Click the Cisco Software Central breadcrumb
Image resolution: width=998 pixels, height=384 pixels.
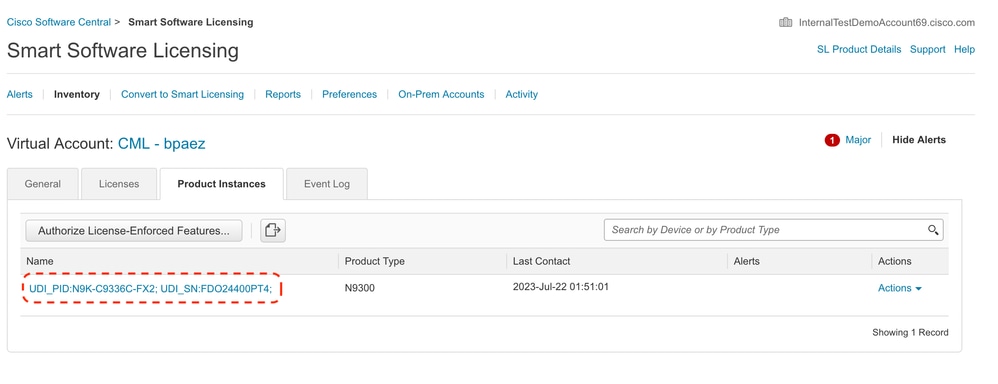click(59, 22)
